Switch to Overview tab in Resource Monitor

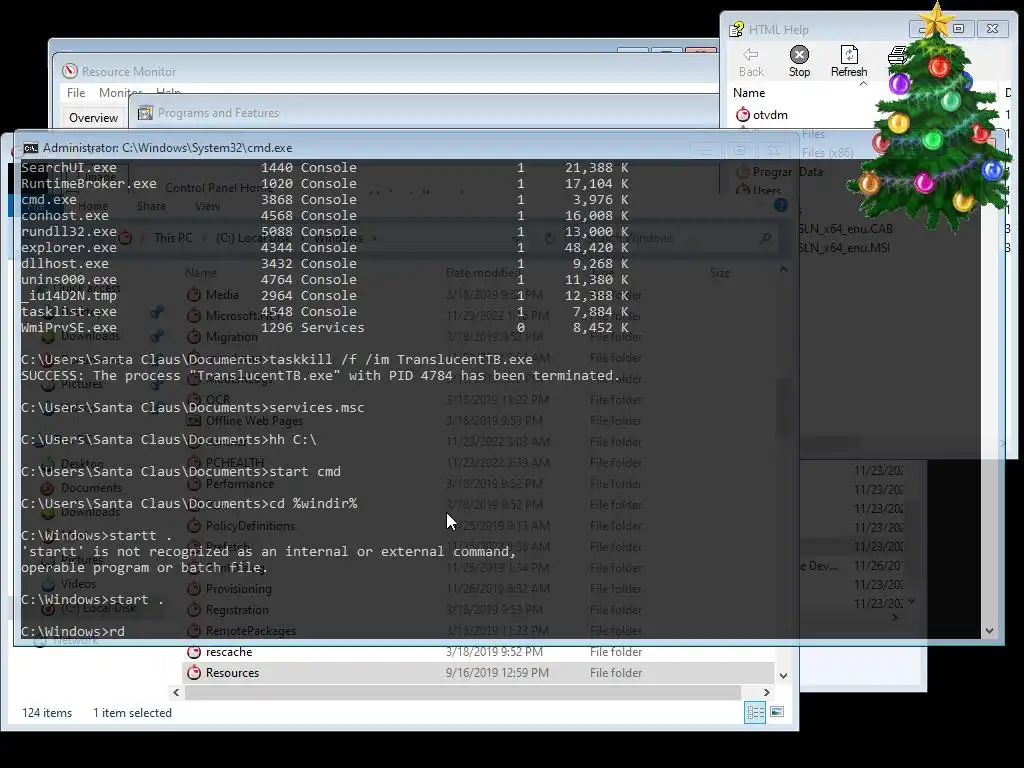click(x=93, y=118)
